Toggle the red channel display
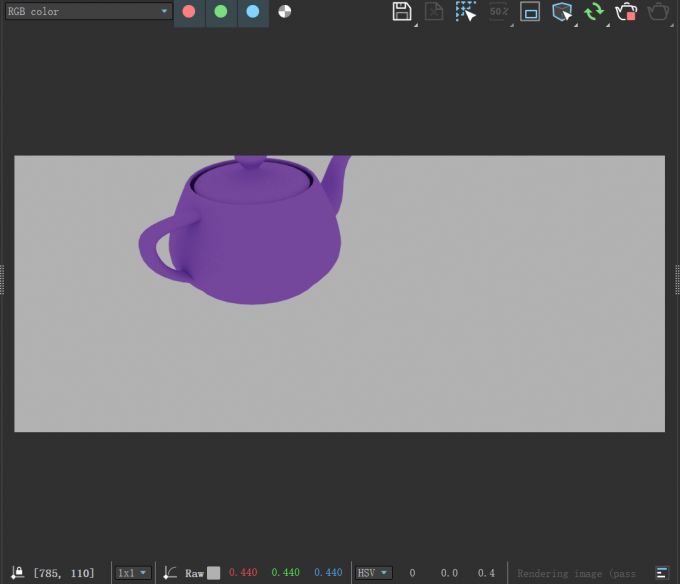Image resolution: width=680 pixels, height=584 pixels. pos(189,12)
